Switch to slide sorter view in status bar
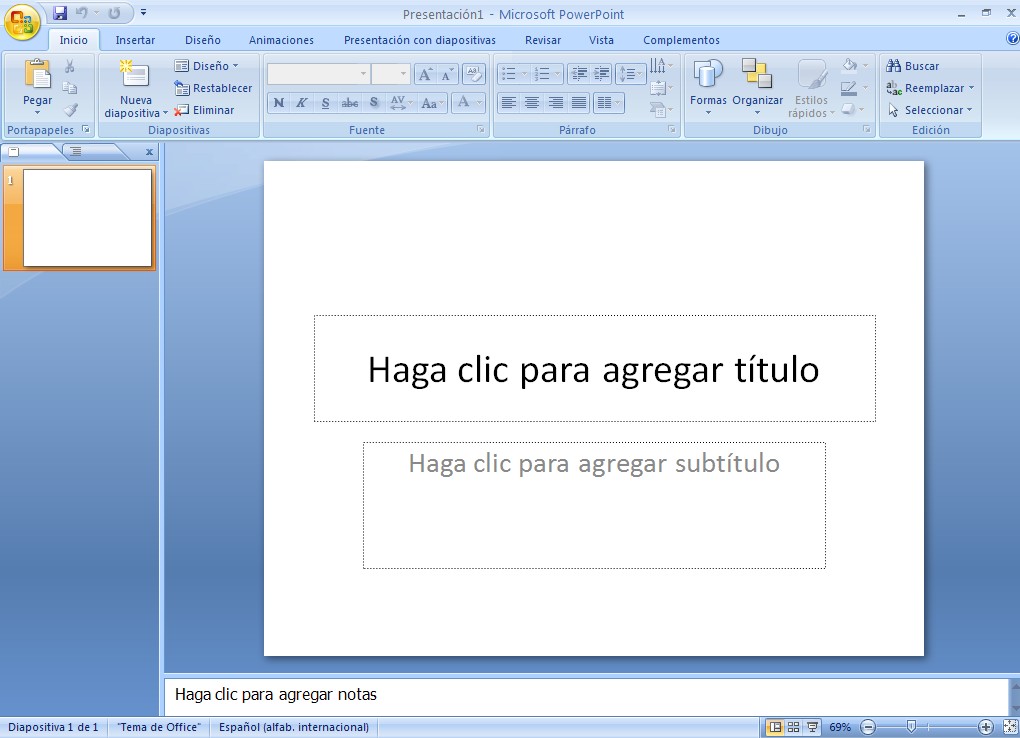 pyautogui.click(x=794, y=727)
